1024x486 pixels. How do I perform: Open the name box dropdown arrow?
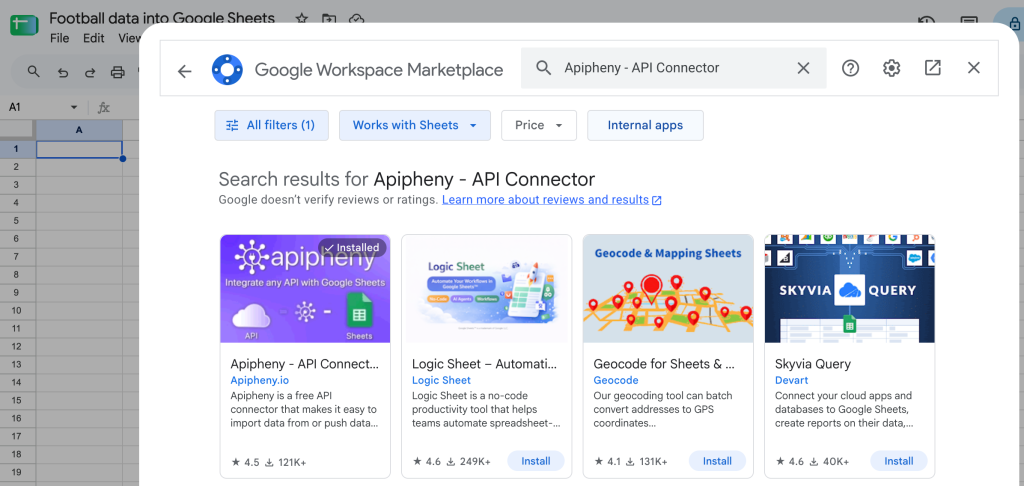74,107
